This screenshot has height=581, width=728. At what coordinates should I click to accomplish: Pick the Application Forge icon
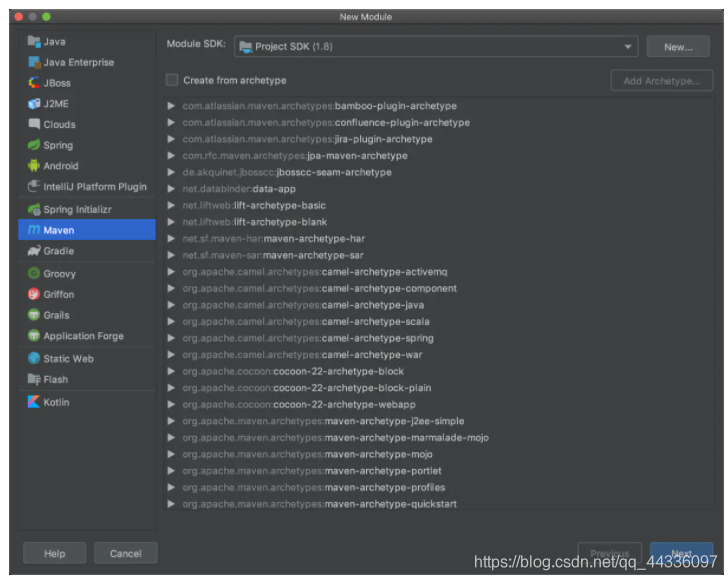[x=34, y=335]
